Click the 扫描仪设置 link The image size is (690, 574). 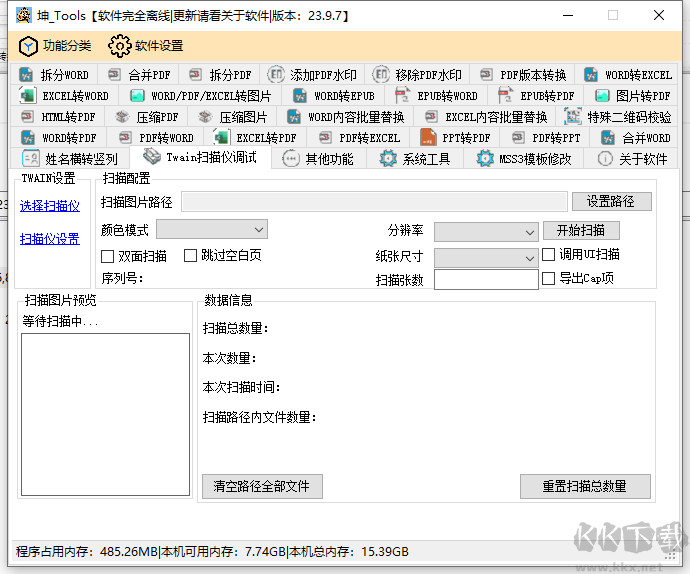(x=50, y=239)
